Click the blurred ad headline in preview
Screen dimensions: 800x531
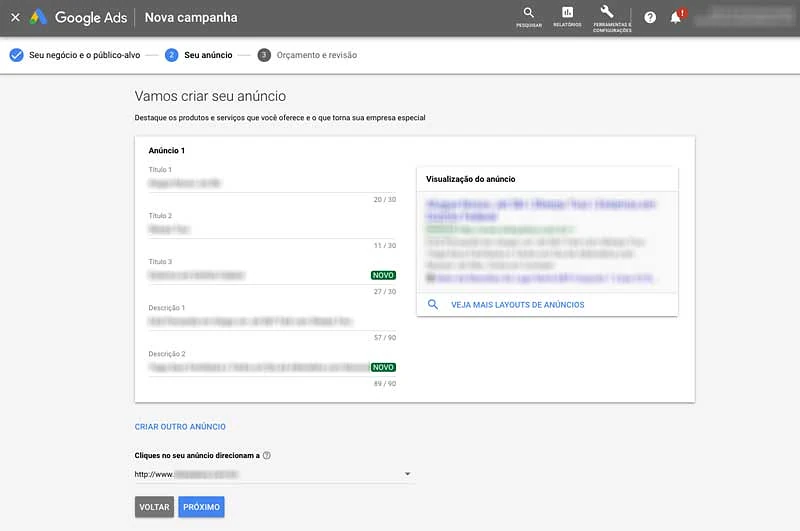click(x=541, y=210)
